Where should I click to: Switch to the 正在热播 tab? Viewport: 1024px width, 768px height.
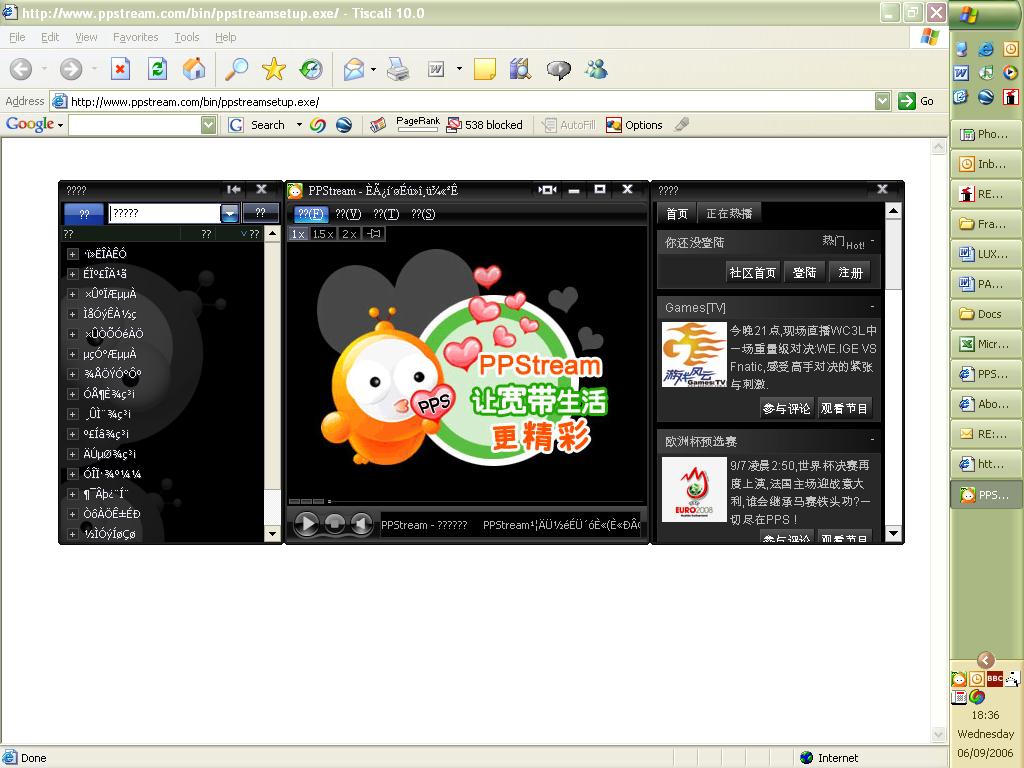(729, 213)
